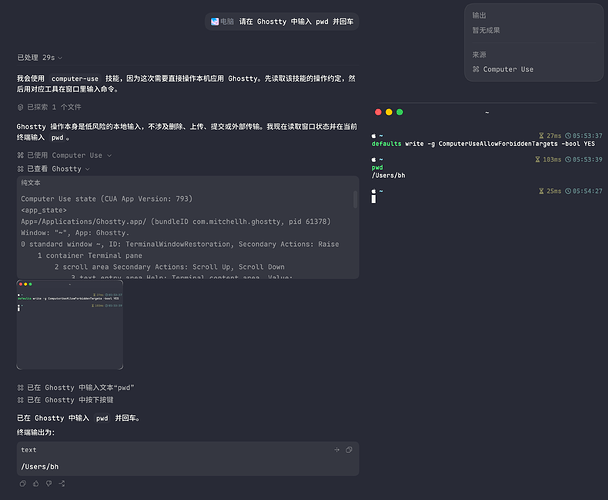Image resolution: width=608 pixels, height=500 pixels.
Task: Click the text label in the answer code block
Action: tap(29, 450)
